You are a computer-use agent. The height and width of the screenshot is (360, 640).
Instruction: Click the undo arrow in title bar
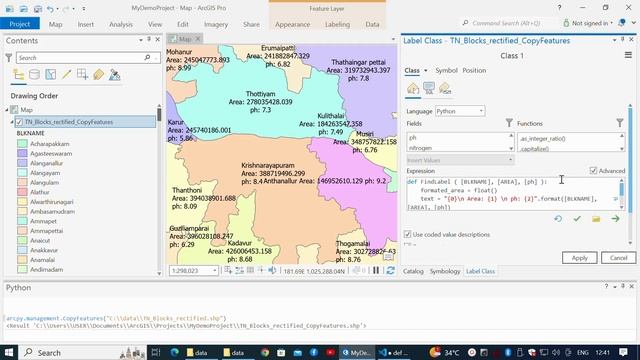50,8
